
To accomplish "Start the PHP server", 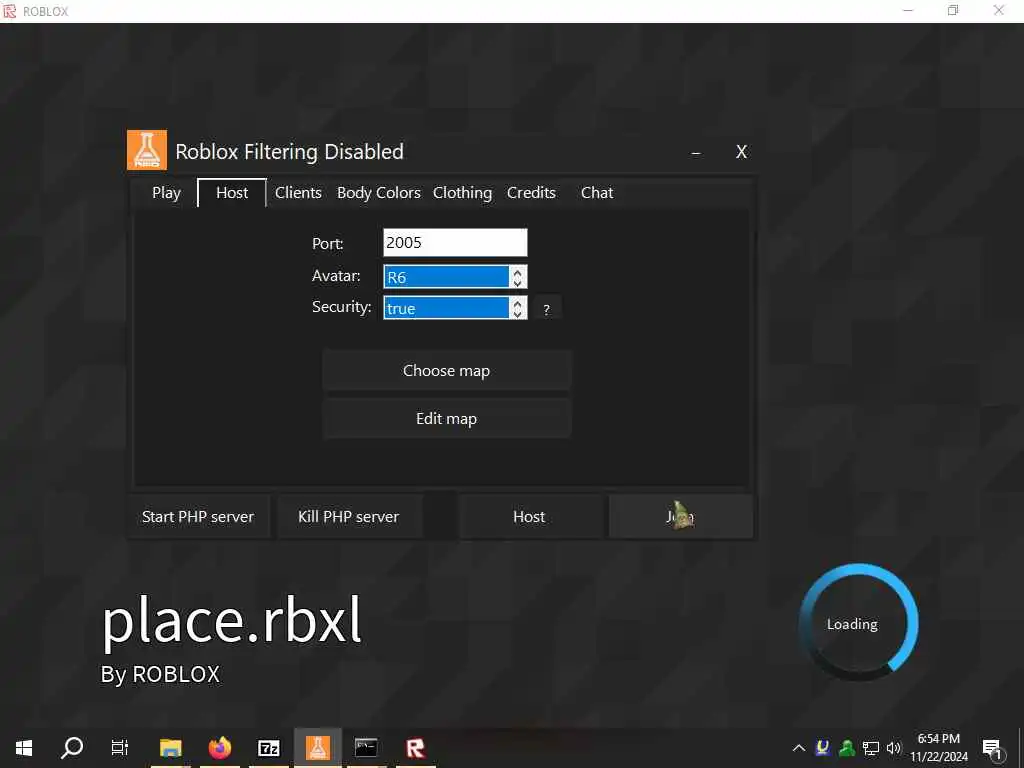I will point(198,517).
